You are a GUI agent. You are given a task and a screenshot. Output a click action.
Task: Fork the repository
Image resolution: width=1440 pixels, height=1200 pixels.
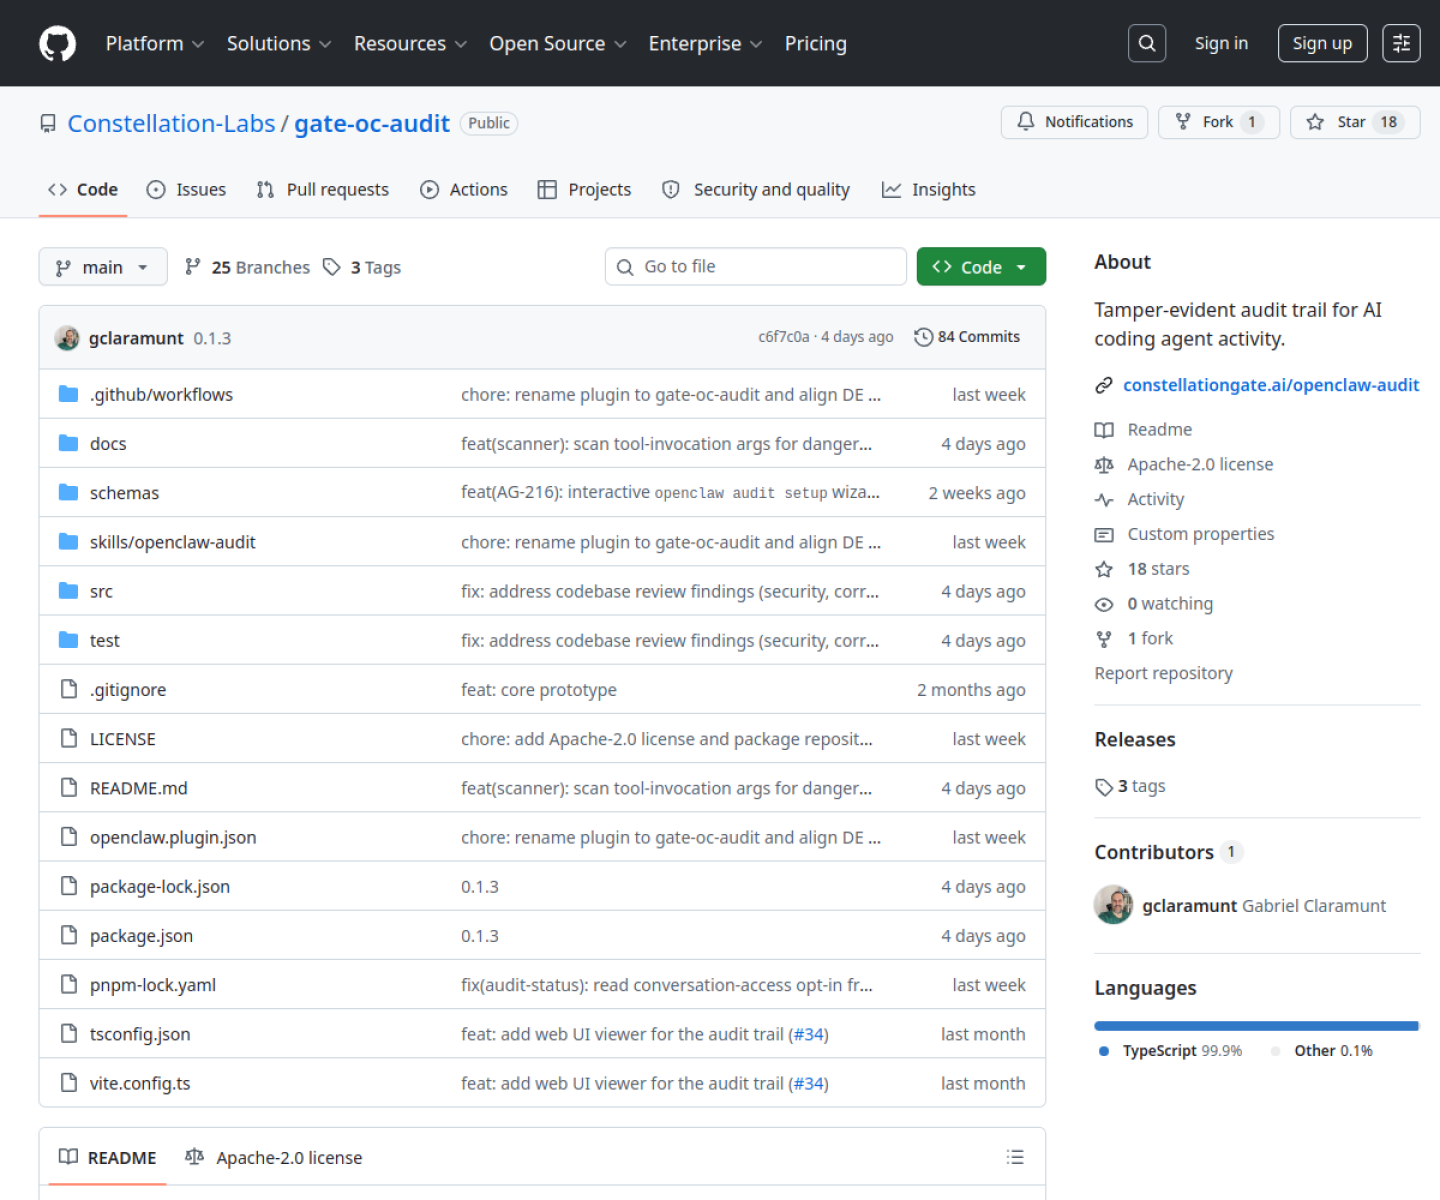pyautogui.click(x=1218, y=122)
